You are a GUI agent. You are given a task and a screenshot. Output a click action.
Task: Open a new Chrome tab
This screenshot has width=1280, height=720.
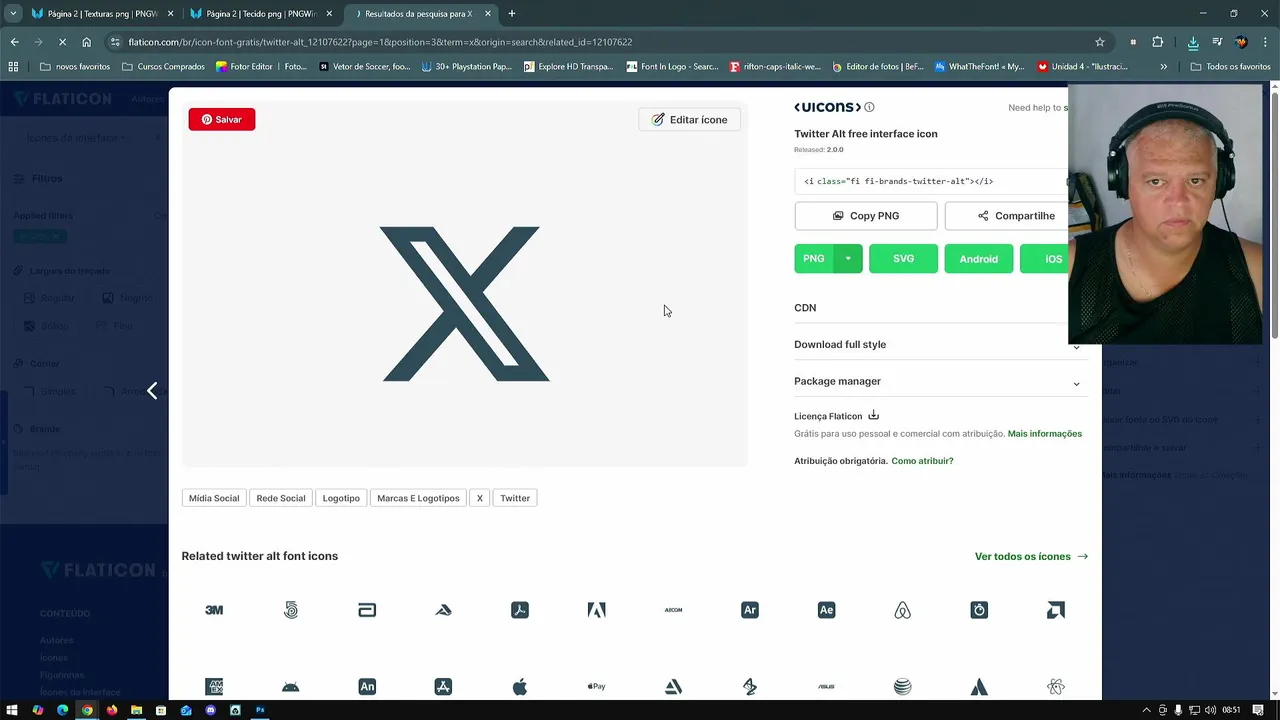pyautogui.click(x=512, y=14)
